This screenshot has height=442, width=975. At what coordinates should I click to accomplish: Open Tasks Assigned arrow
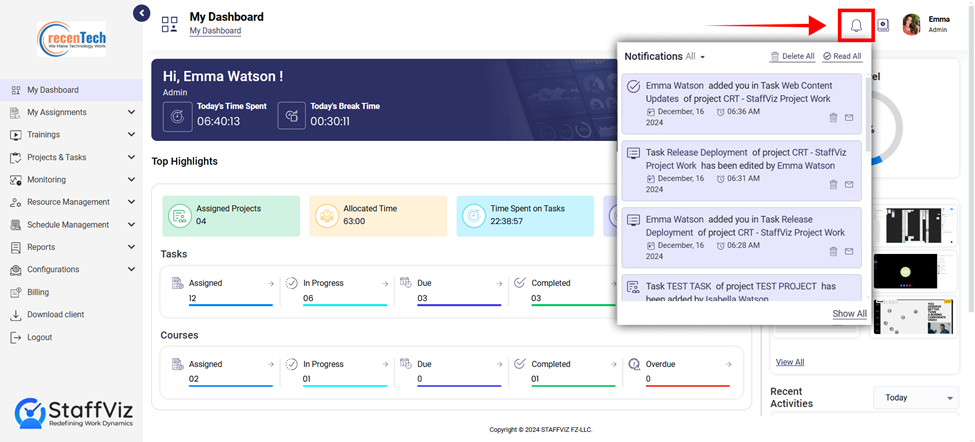270,283
